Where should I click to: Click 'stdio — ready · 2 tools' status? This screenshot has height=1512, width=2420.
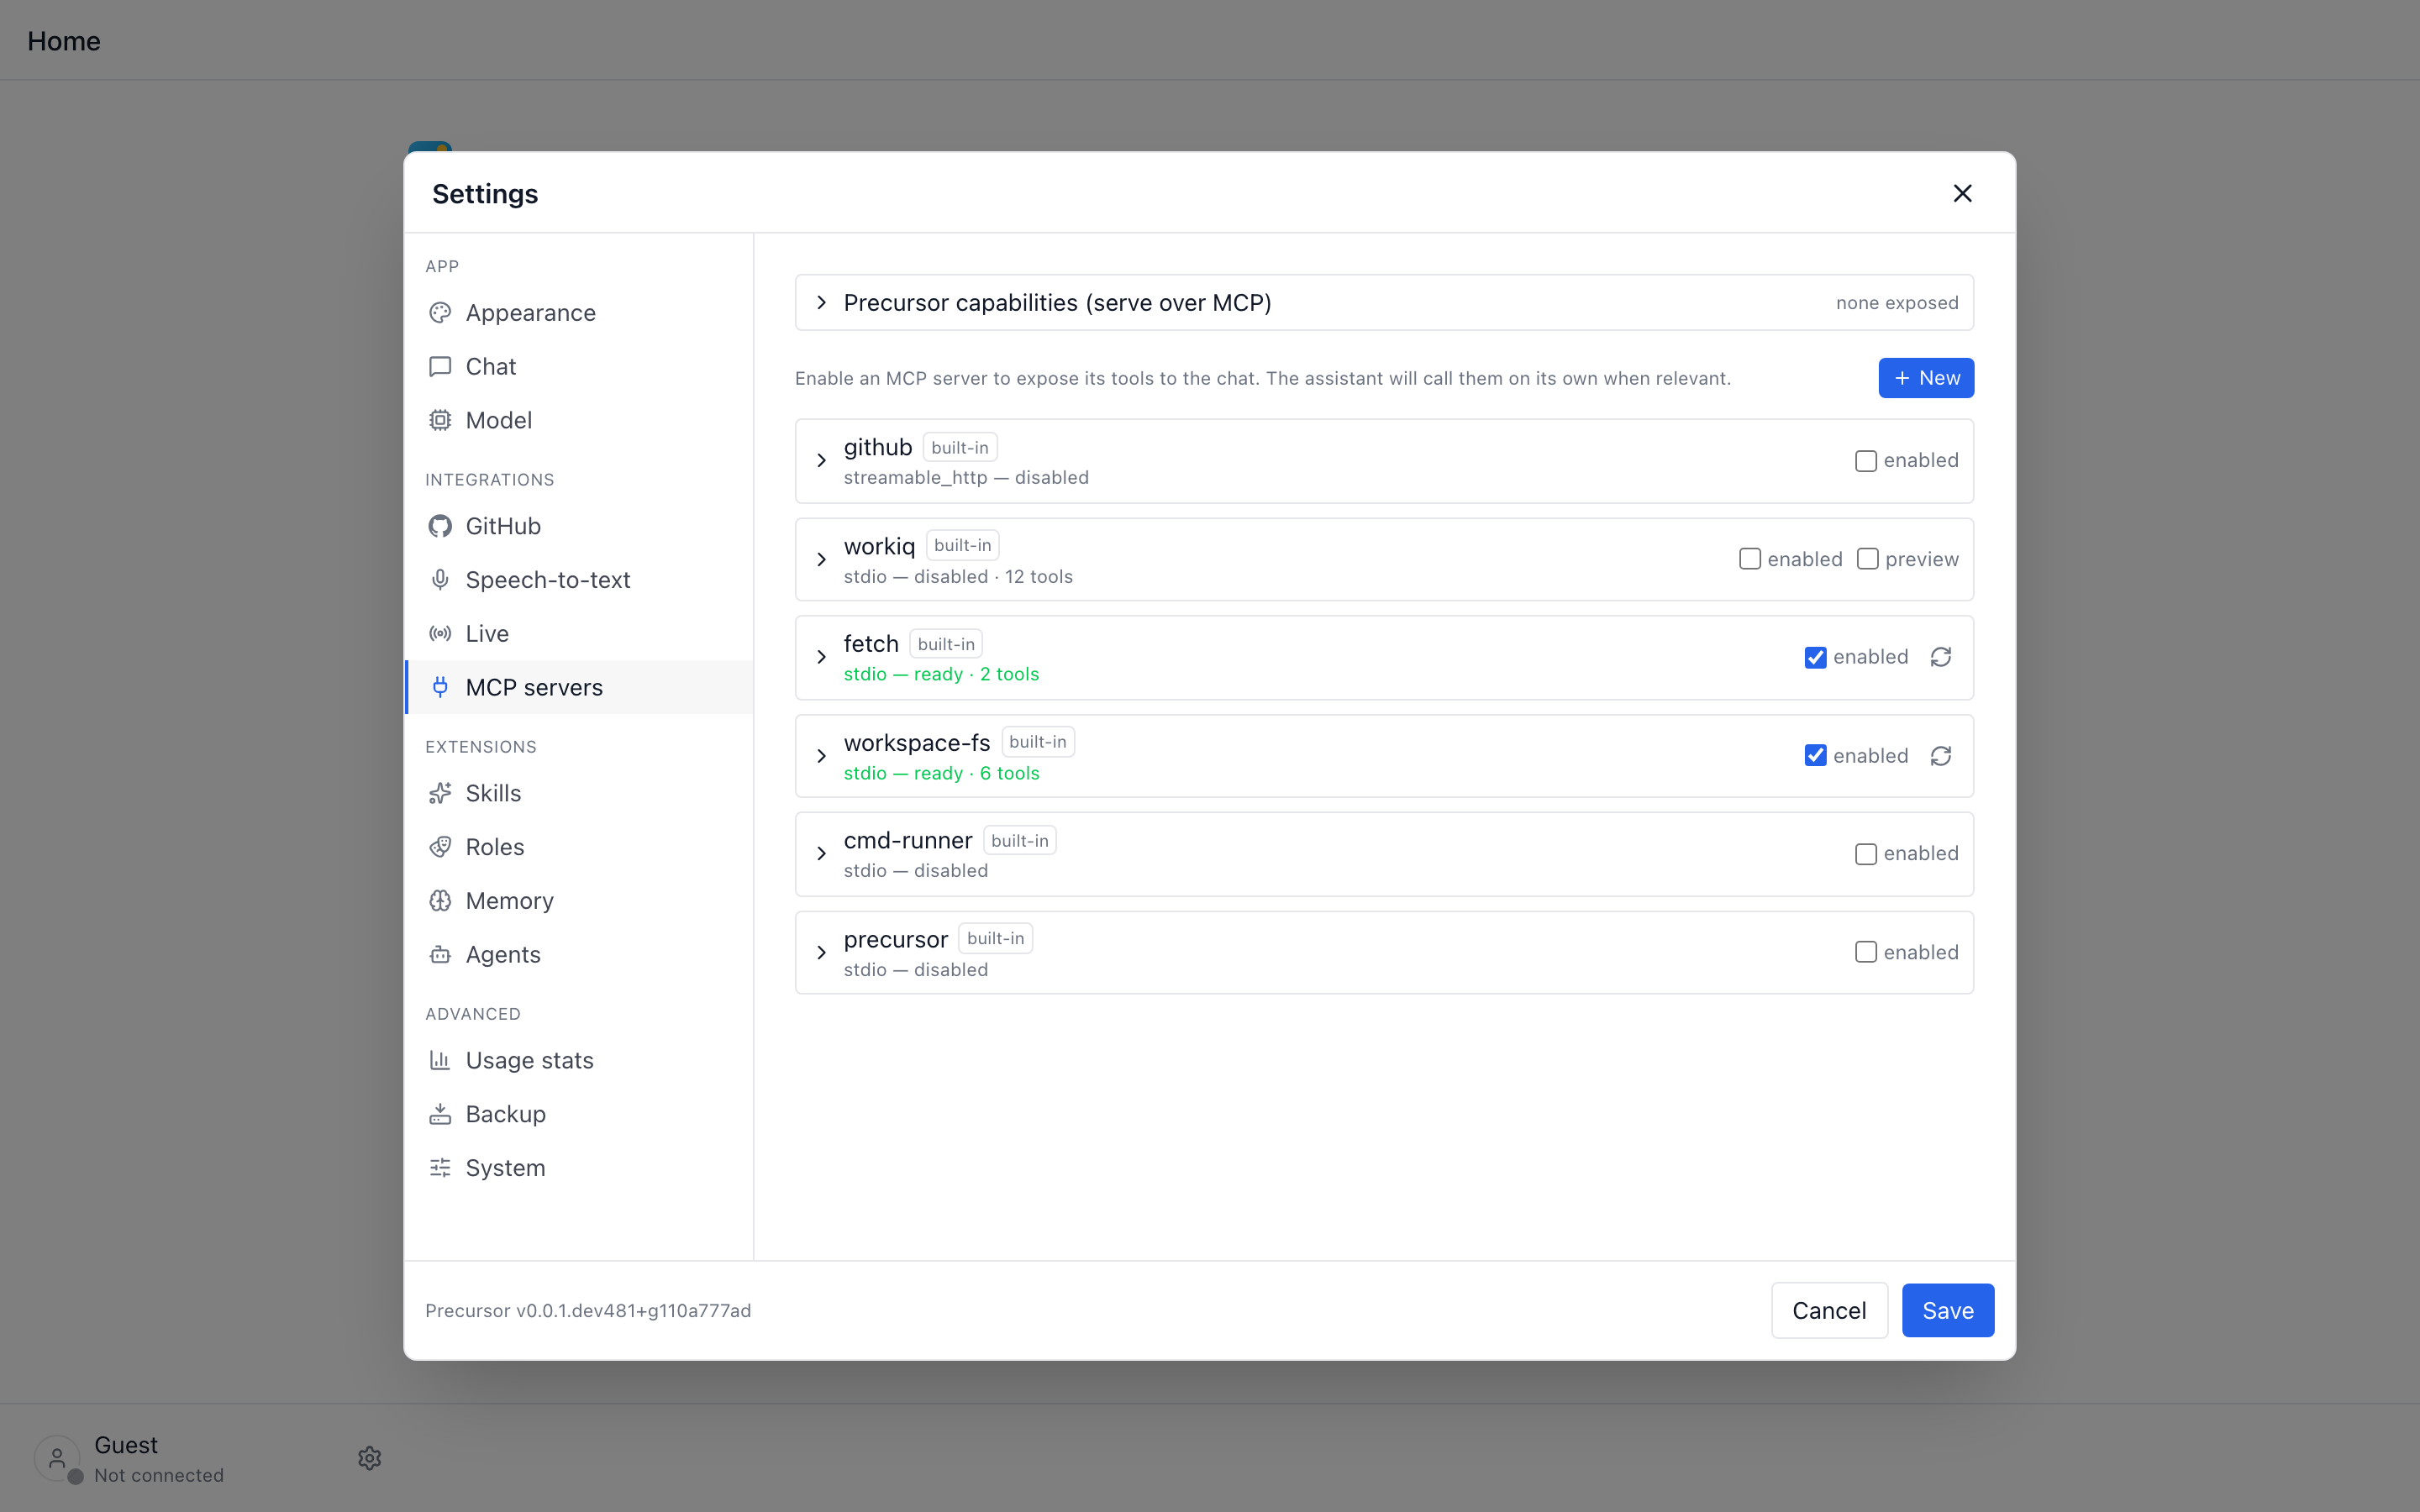click(941, 674)
